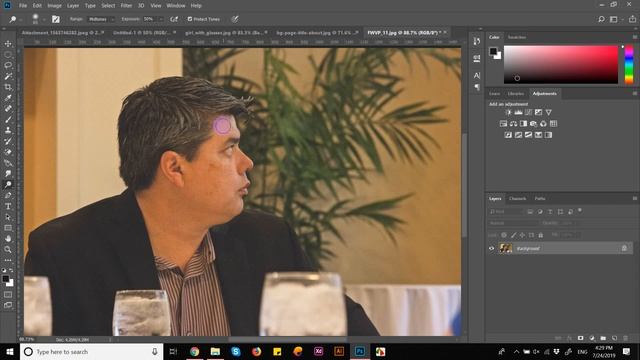This screenshot has width=640, height=360.
Task: Click the Windows search box
Action: 91,351
